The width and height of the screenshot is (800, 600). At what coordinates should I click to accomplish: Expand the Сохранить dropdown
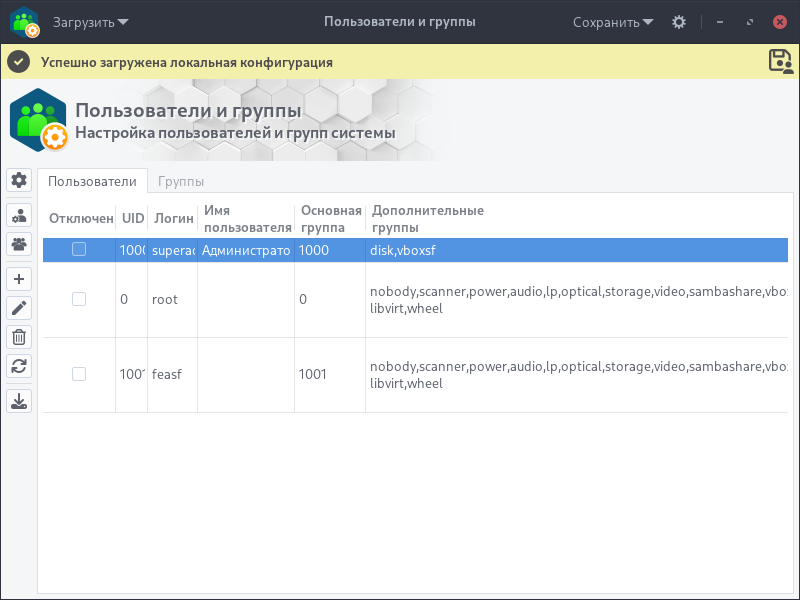point(613,22)
